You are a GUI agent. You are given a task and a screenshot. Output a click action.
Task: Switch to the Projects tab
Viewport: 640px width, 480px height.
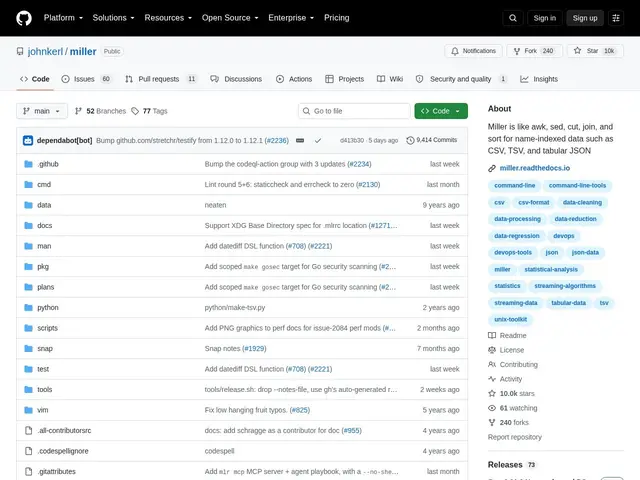pos(344,79)
